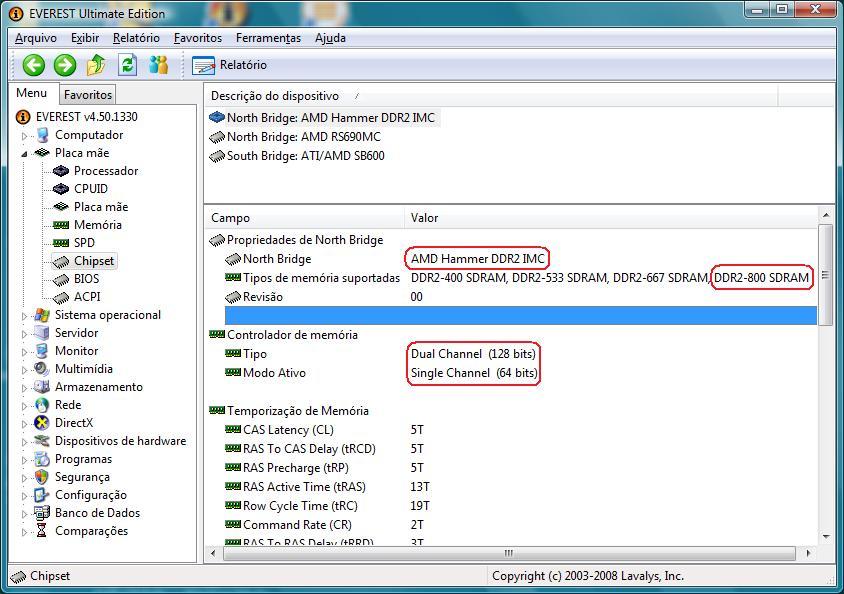Collapse the Placa mãe tree node

24,154
